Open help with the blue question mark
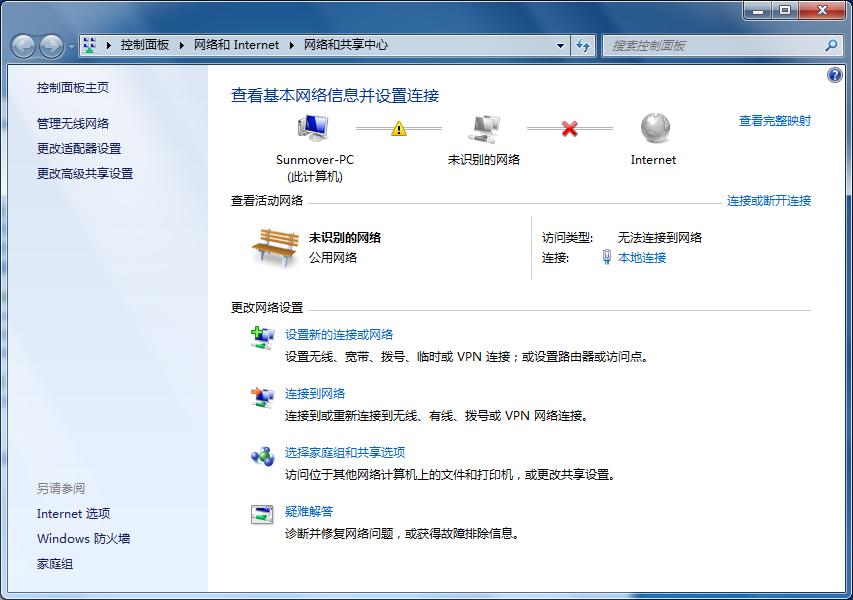This screenshot has width=853, height=600. pyautogui.click(x=835, y=75)
